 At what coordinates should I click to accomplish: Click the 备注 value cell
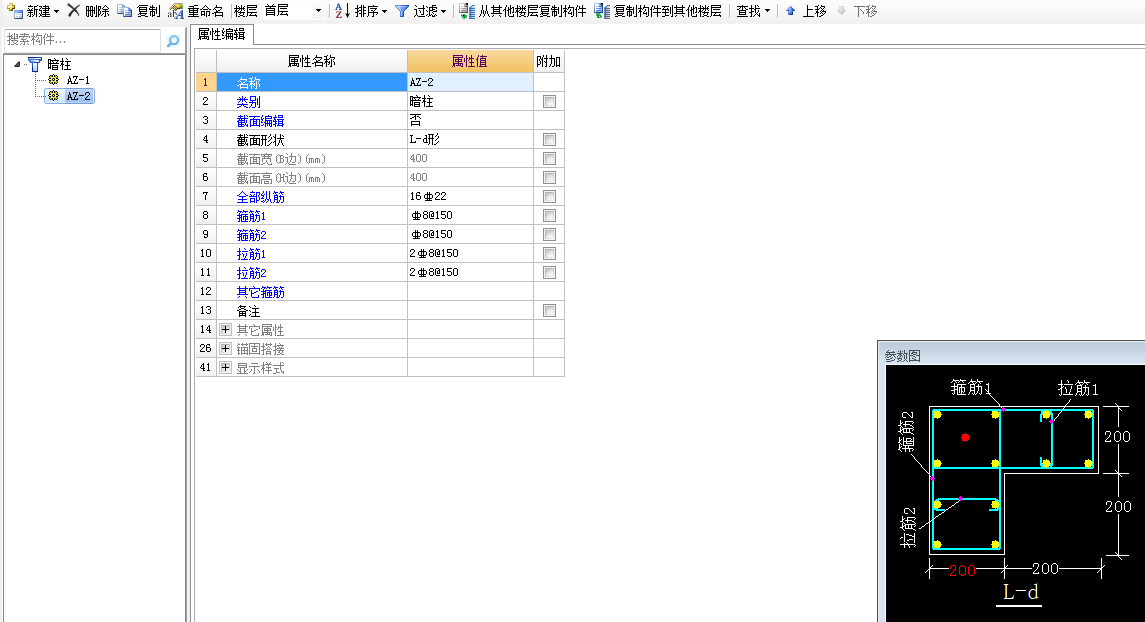click(470, 310)
